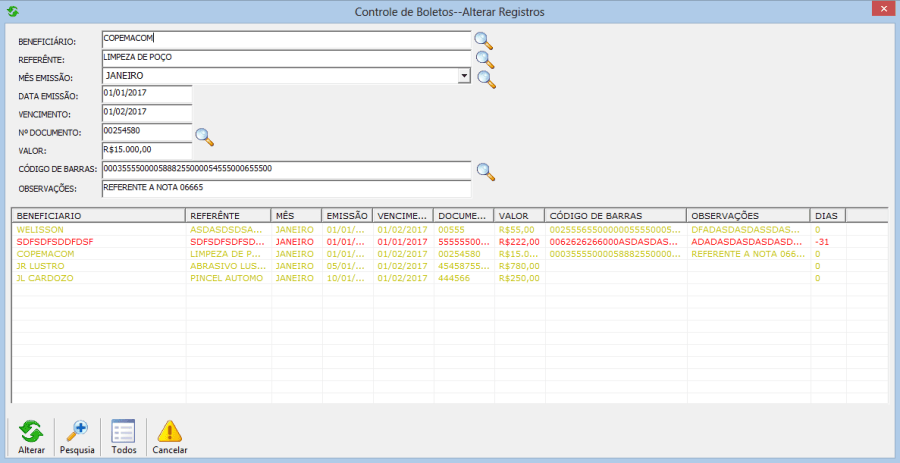Click the Código de Barras input field

(286, 170)
